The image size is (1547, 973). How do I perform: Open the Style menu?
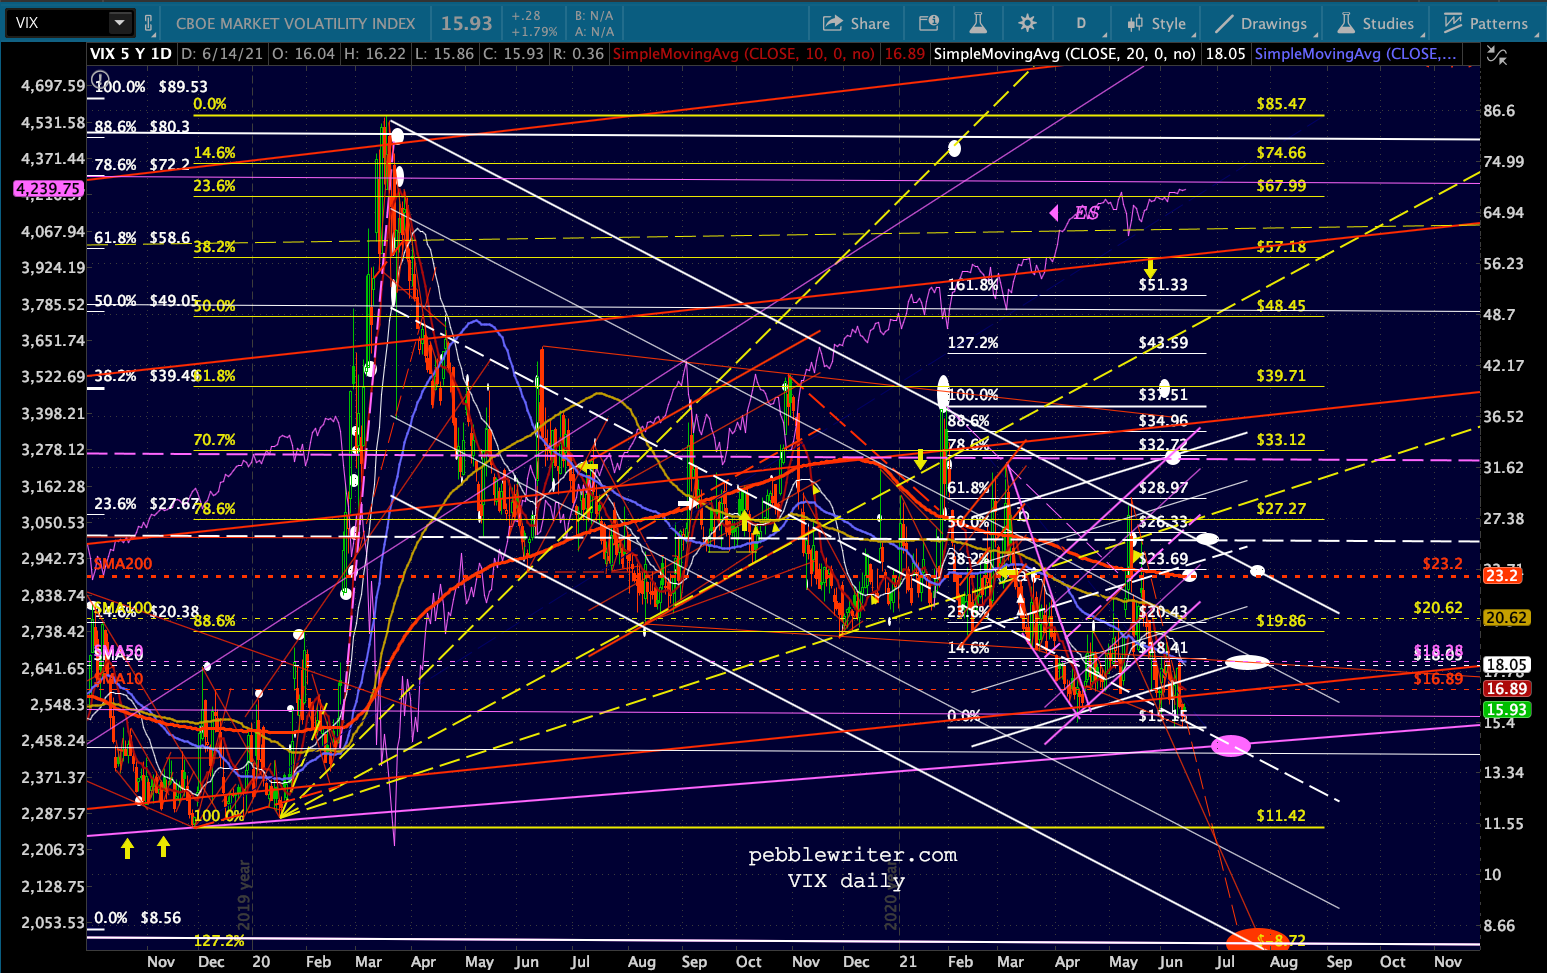1156,23
